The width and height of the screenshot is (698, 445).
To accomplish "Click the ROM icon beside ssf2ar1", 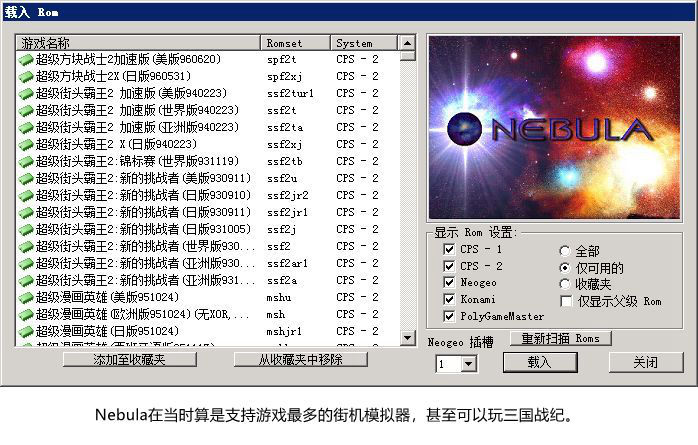I will (x=26, y=263).
